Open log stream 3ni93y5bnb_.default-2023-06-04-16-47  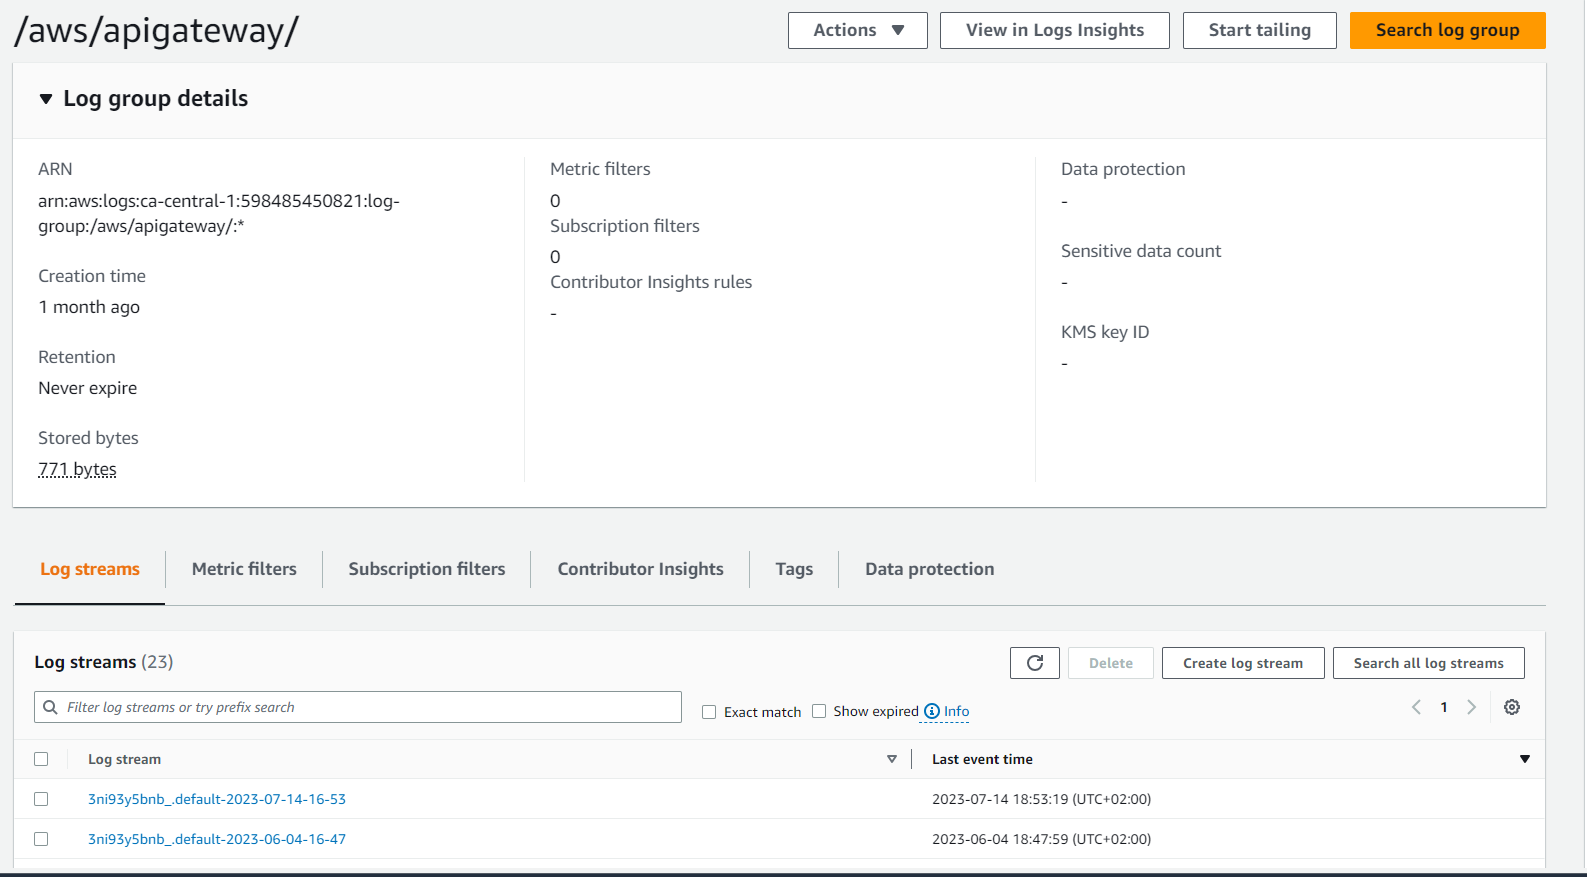(217, 839)
